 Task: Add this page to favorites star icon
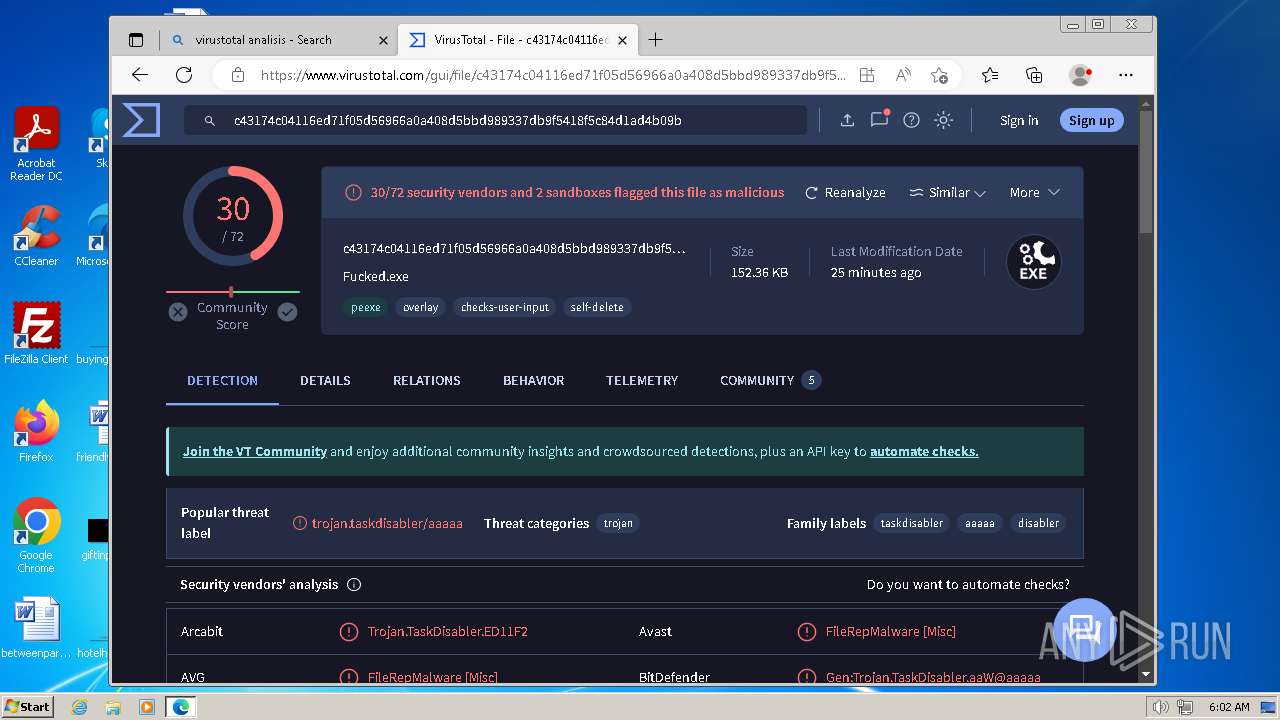[x=939, y=75]
